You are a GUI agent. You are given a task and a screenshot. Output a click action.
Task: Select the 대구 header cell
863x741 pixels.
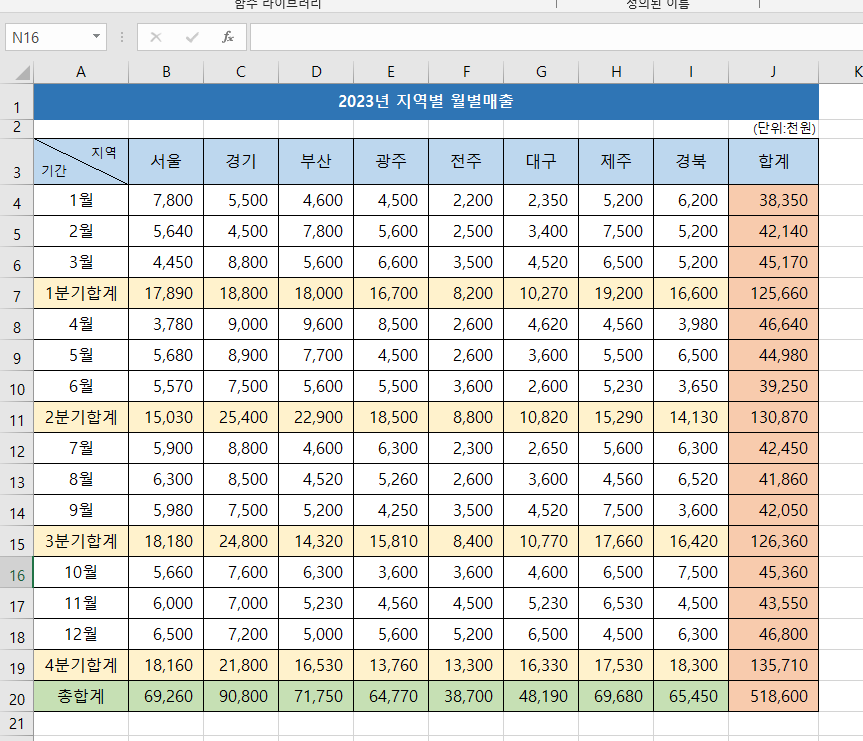[541, 161]
